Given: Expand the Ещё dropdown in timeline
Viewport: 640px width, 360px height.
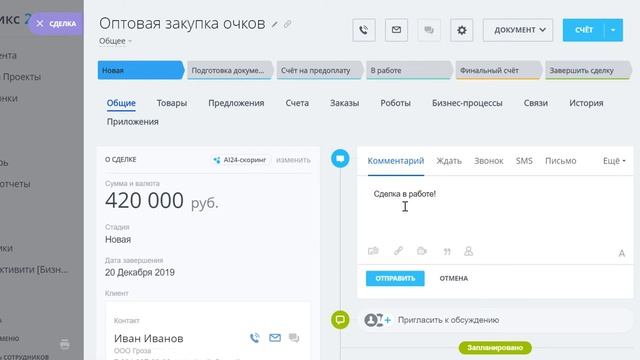Looking at the screenshot, I should [614, 161].
